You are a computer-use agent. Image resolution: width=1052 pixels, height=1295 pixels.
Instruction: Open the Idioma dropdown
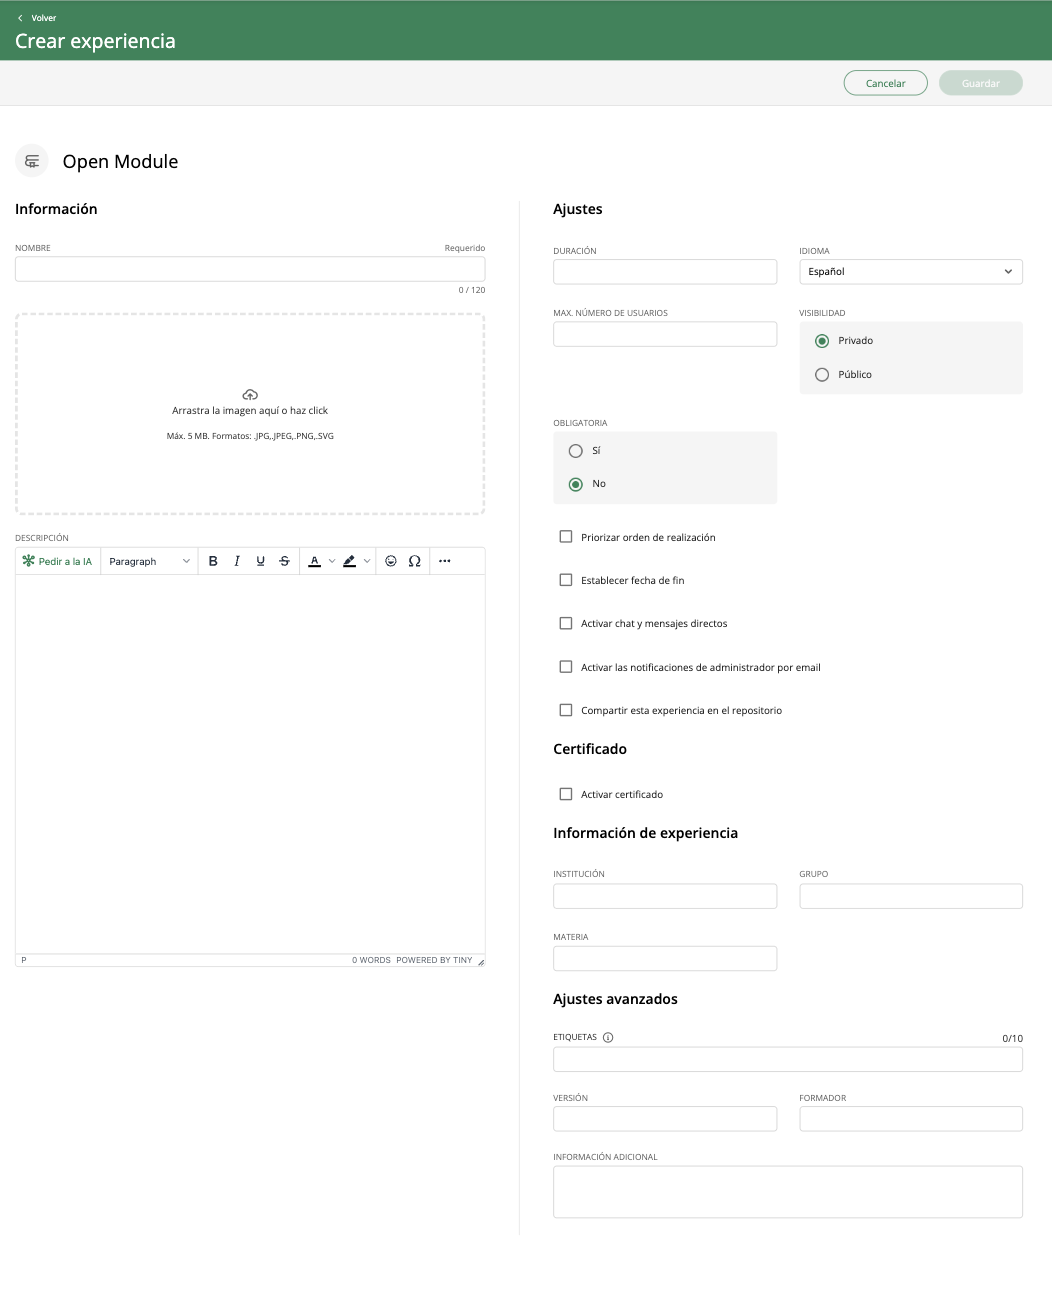[910, 272]
